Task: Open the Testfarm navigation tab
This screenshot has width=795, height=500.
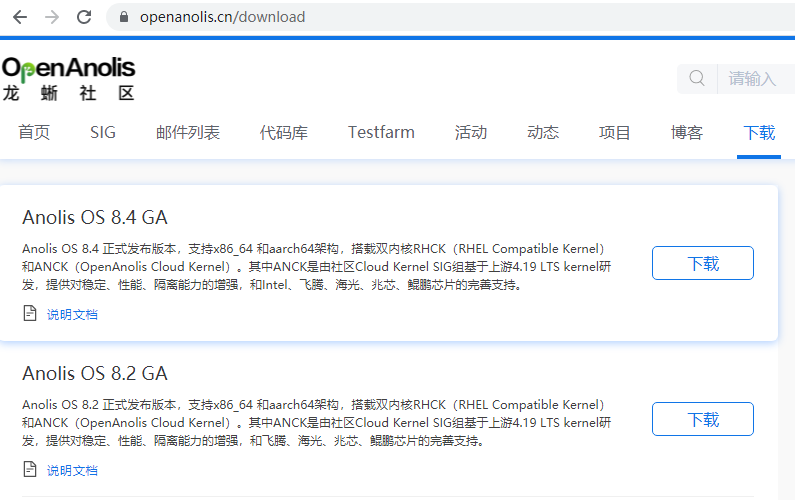Action: pyautogui.click(x=381, y=132)
